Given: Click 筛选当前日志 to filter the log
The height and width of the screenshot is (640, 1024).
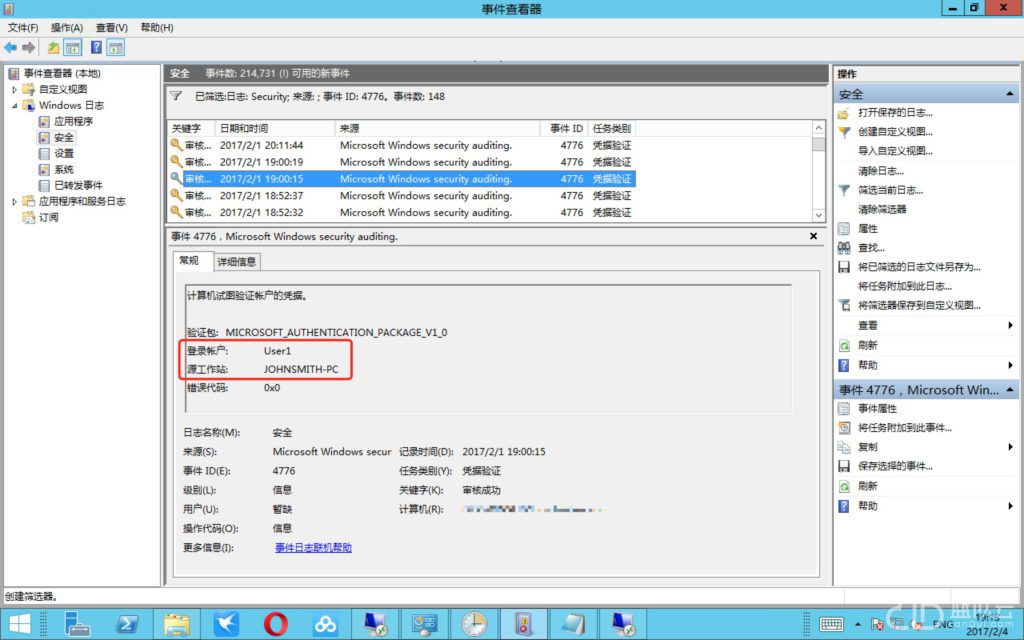Looking at the screenshot, I should pyautogui.click(x=890, y=190).
